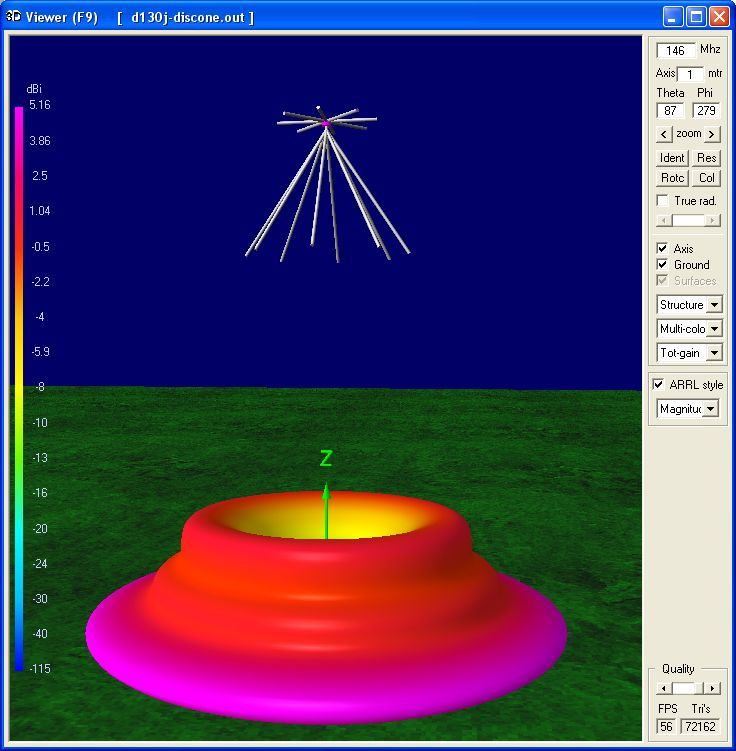
Task: Maximize the 3D Viewer window
Action: click(696, 17)
